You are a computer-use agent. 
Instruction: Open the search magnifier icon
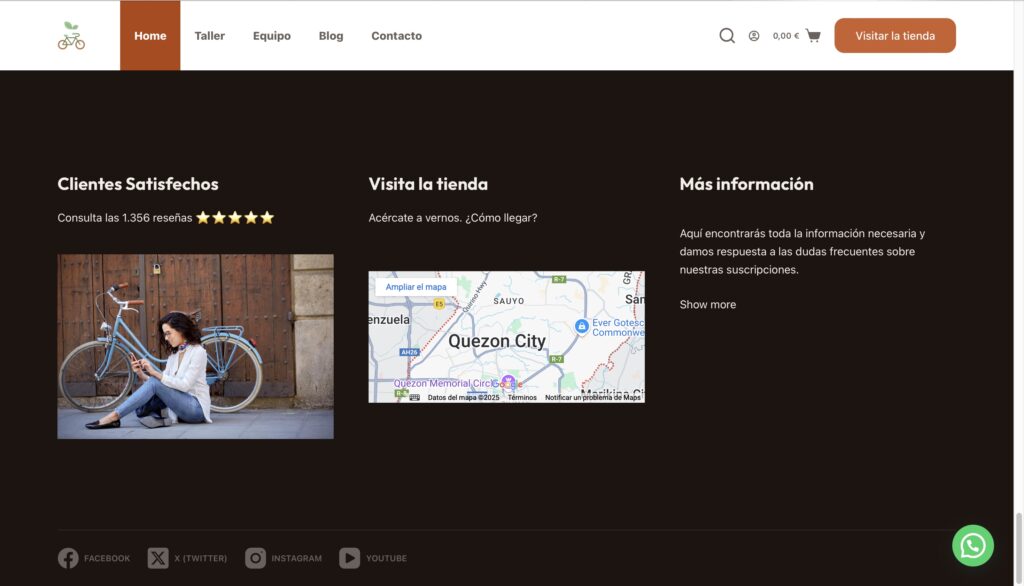pos(727,36)
